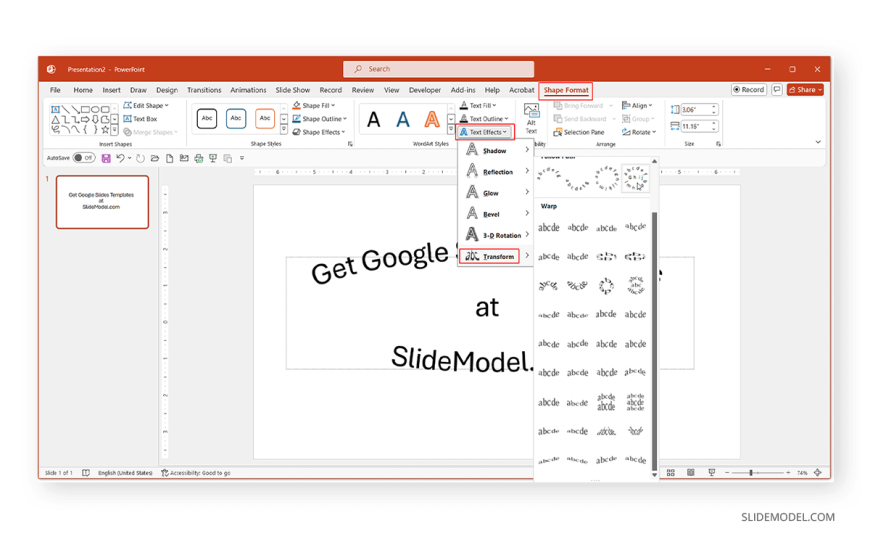
Task: Click the Alt Text button
Action: point(531,119)
